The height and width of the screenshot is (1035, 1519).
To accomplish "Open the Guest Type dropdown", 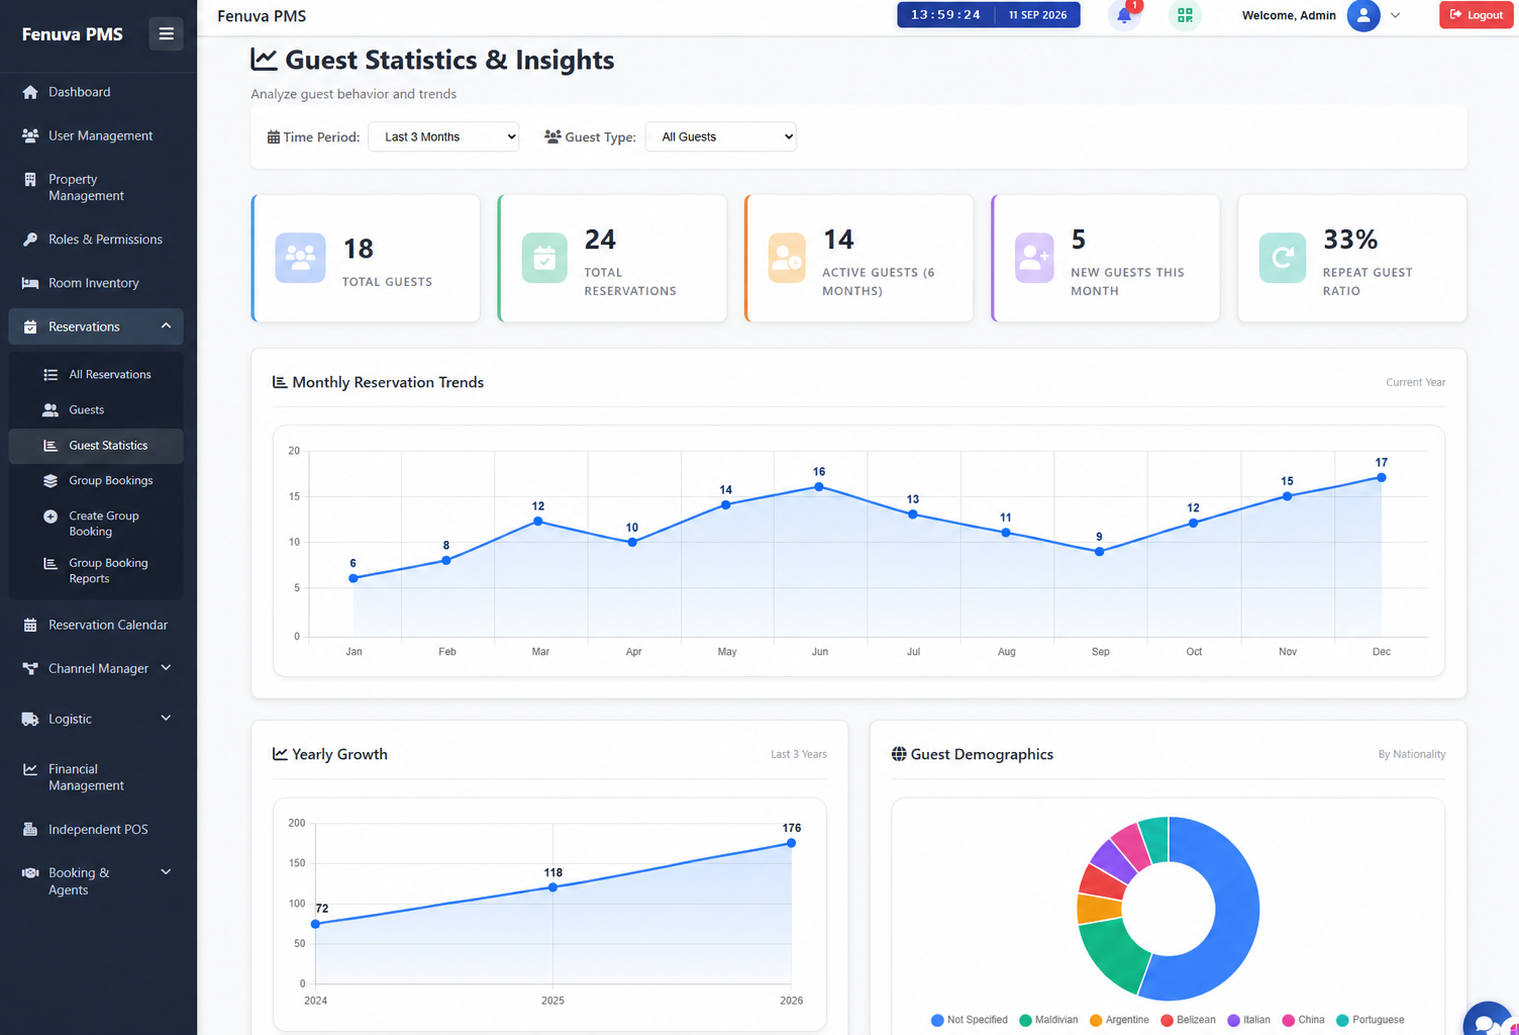I will click(x=721, y=137).
